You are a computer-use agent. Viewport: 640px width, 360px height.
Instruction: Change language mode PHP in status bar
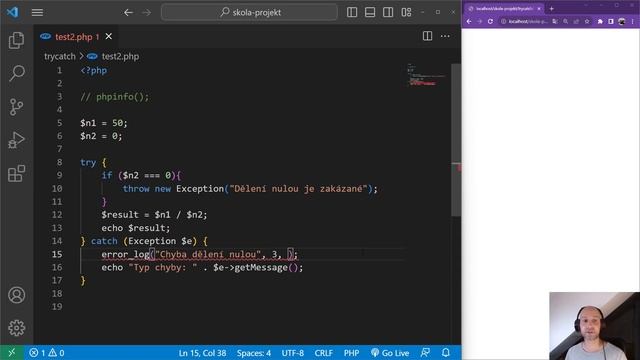tap(351, 353)
